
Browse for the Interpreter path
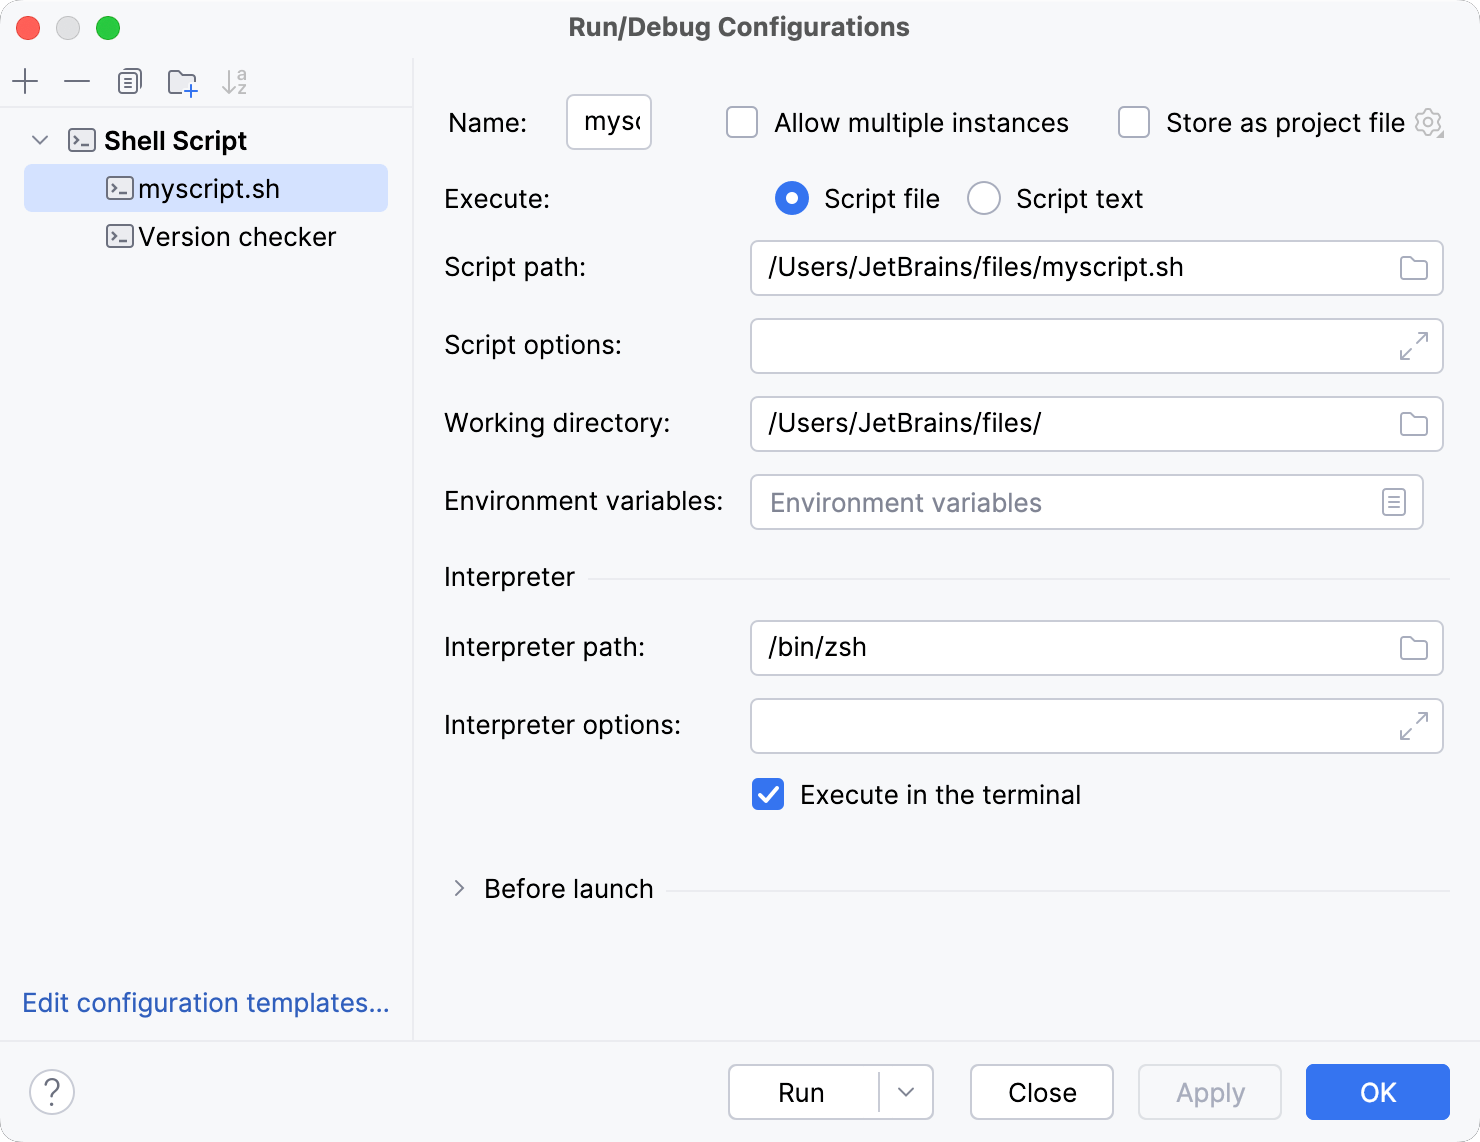pyautogui.click(x=1414, y=648)
